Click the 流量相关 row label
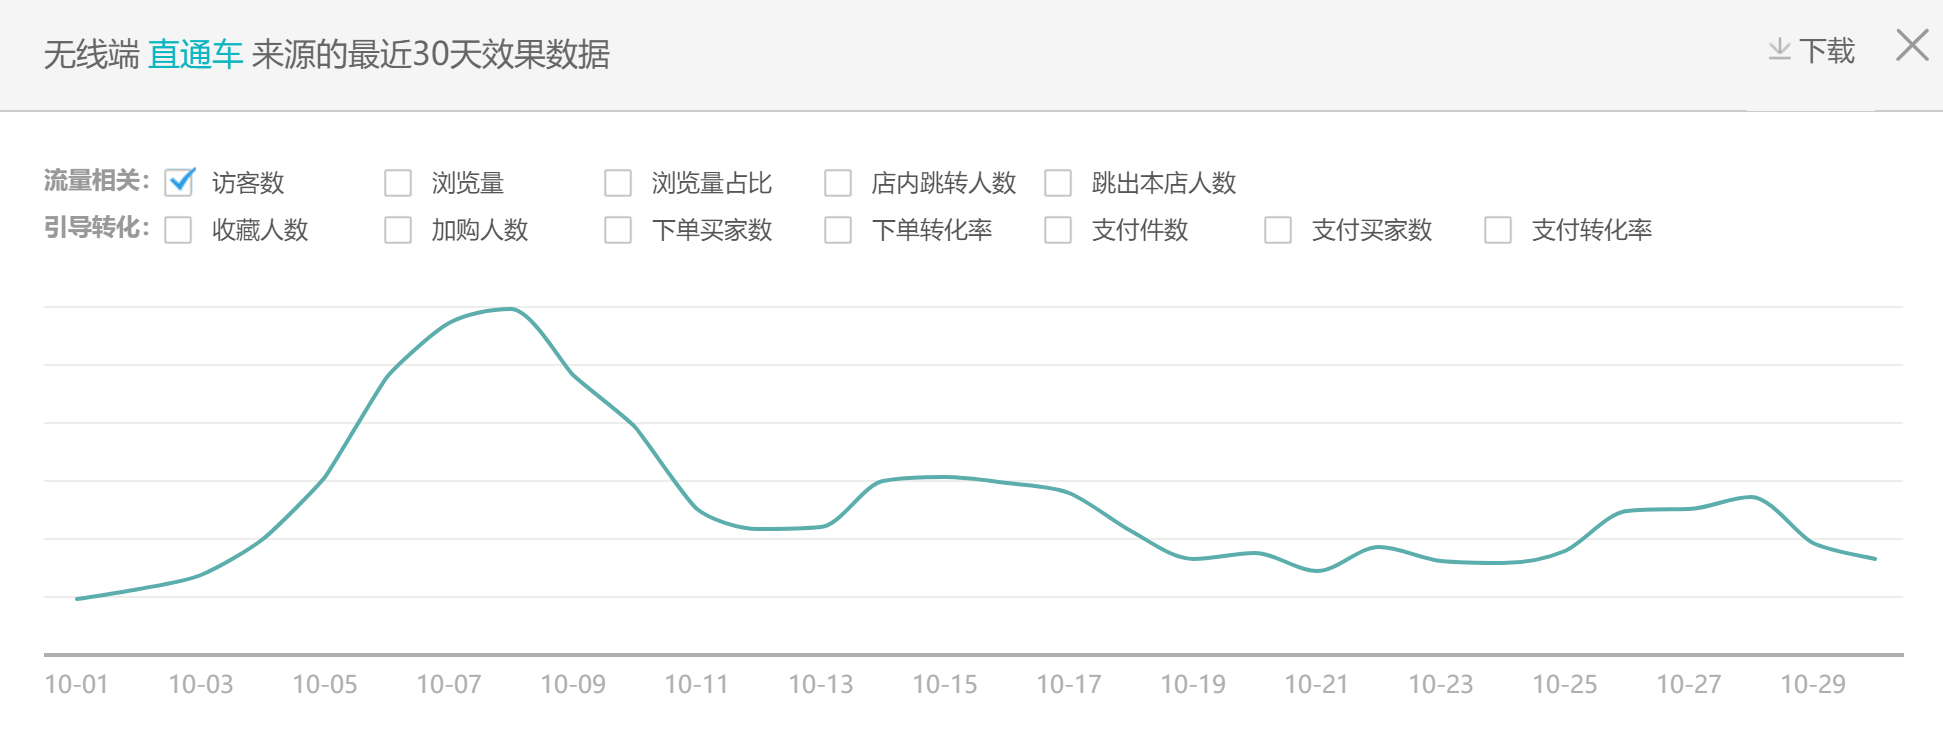This screenshot has height=746, width=1943. [97, 181]
